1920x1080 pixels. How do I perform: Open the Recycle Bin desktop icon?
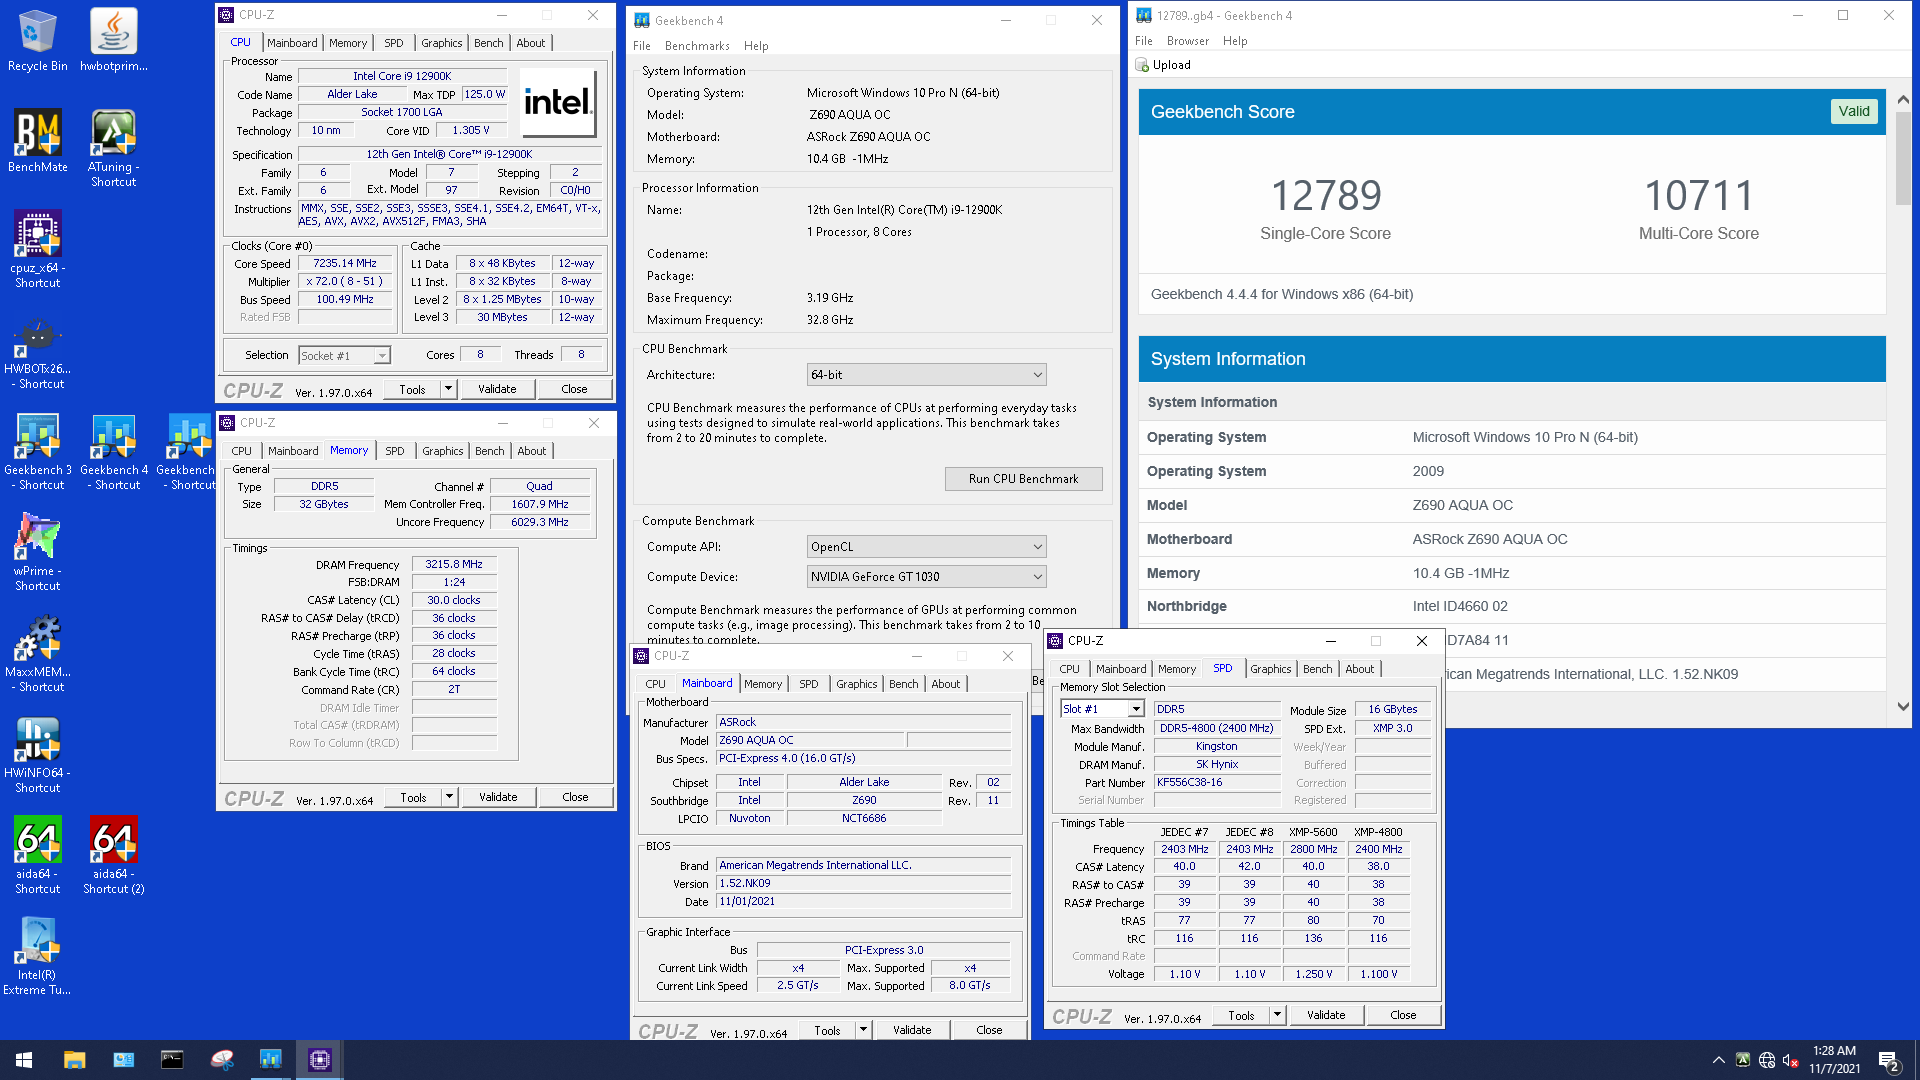tap(37, 40)
